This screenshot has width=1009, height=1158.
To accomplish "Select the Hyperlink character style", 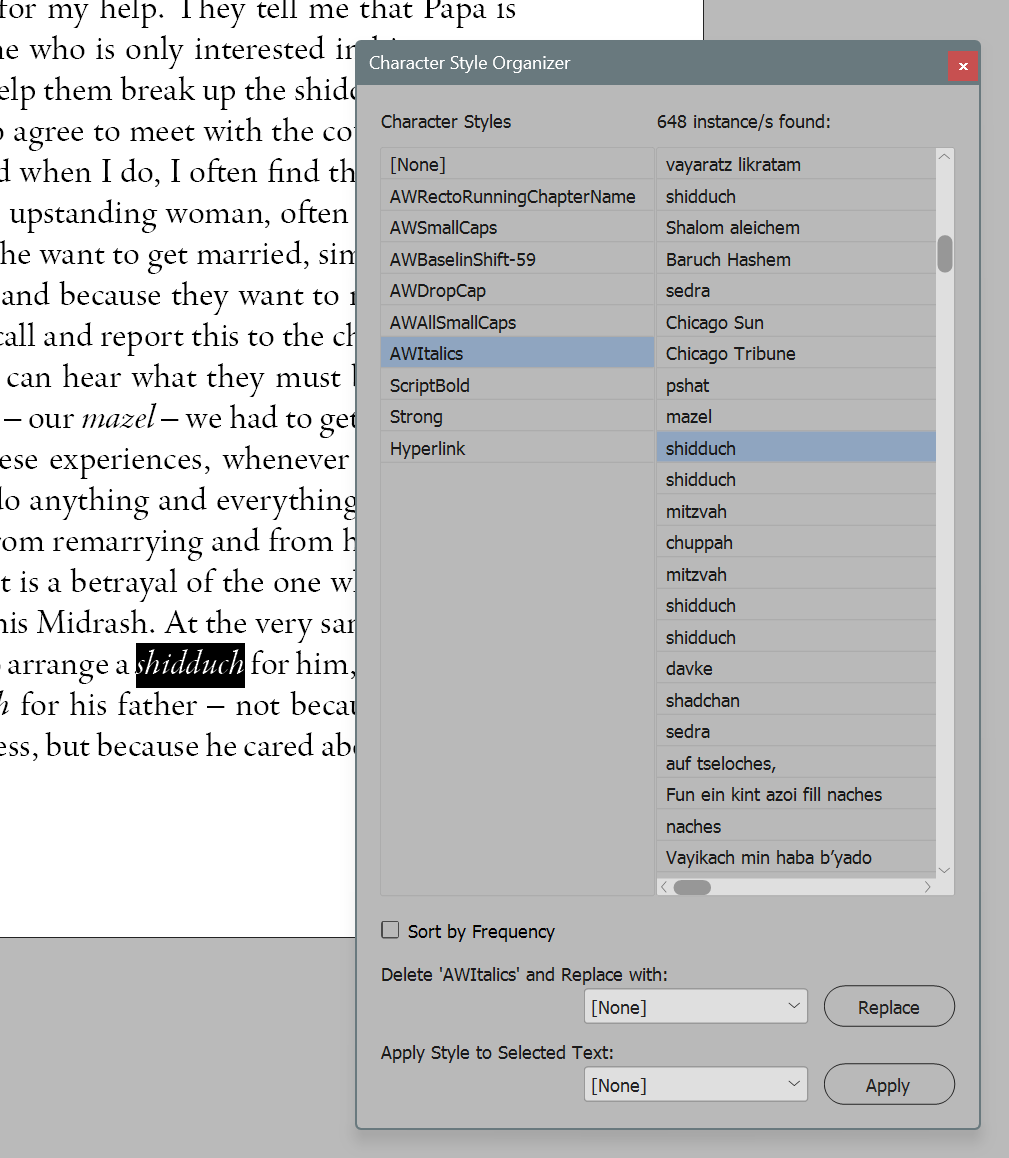I will [x=517, y=448].
